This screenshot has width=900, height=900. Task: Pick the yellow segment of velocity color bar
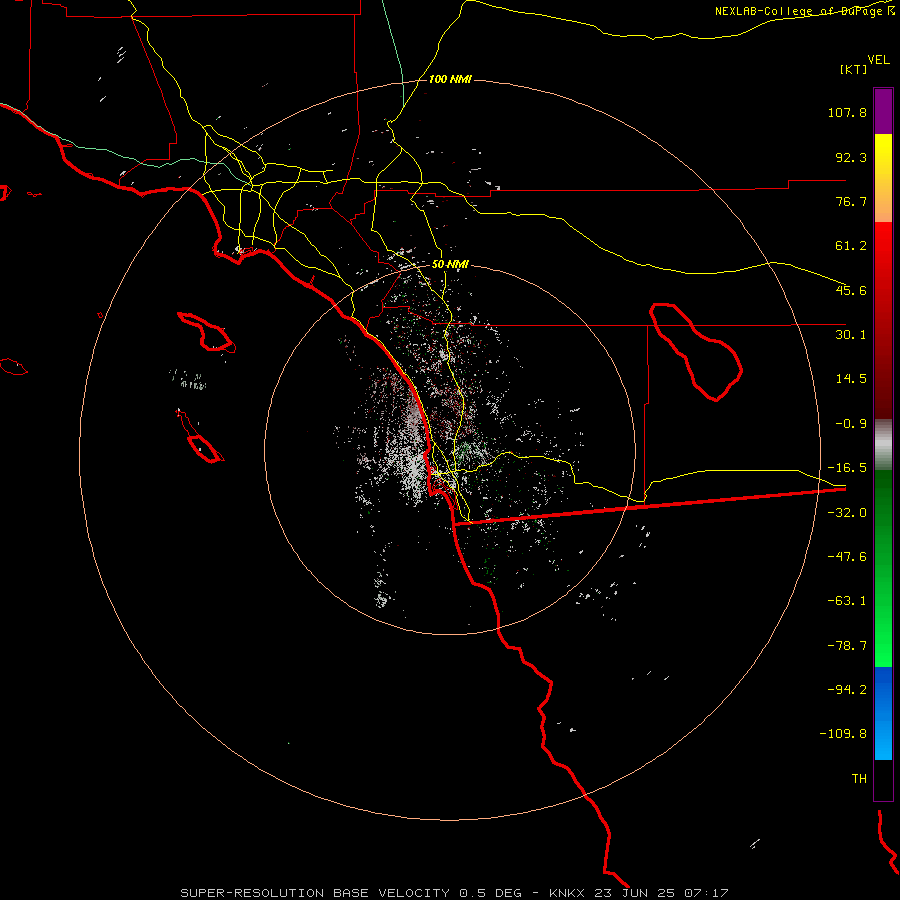[883, 178]
